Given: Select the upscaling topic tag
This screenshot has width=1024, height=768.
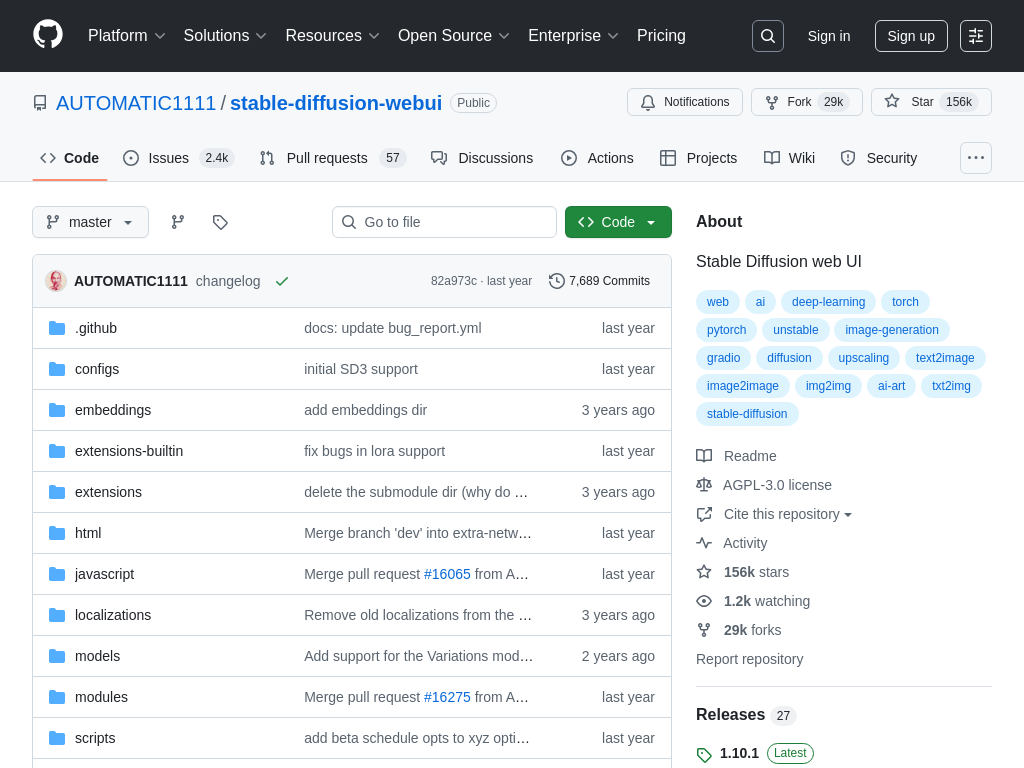Looking at the screenshot, I should [863, 358].
